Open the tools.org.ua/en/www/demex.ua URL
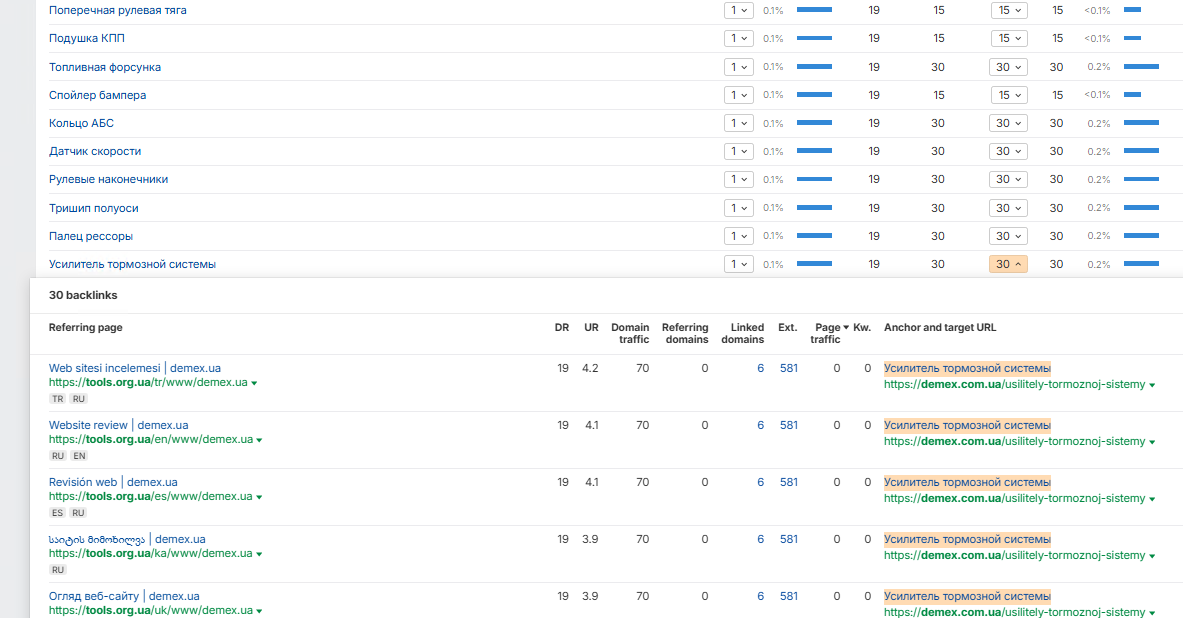Screen dimensions: 1183x618 [150, 439]
